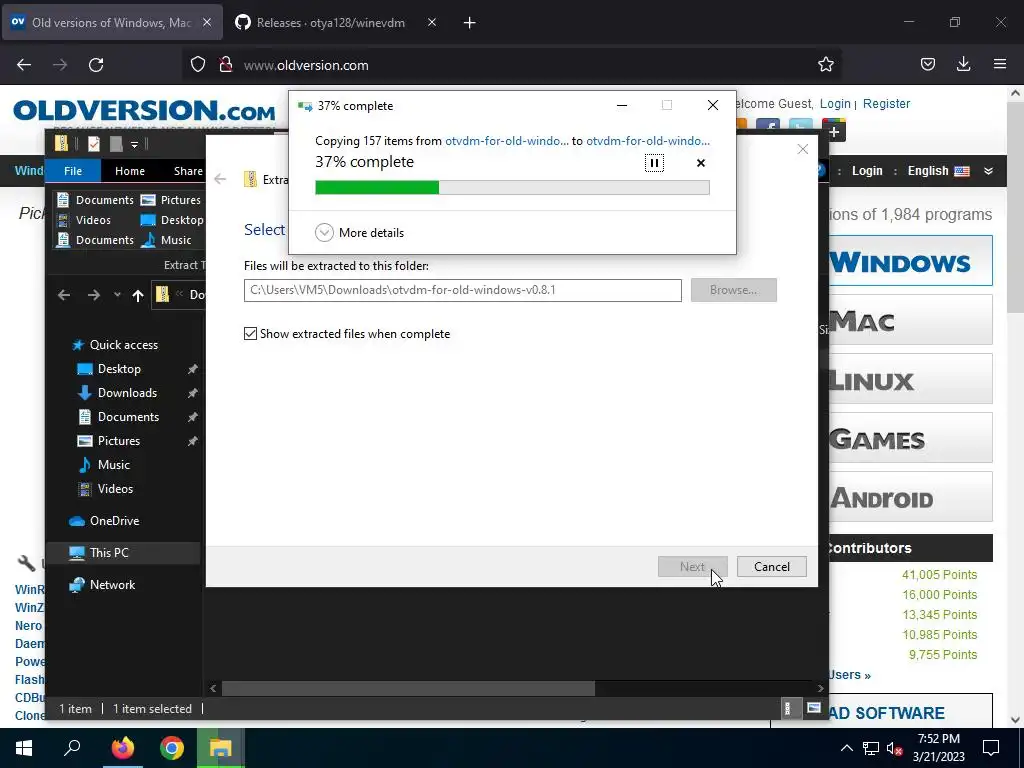The height and width of the screenshot is (768, 1024).
Task: Open a new browser tab
Action: point(470,23)
